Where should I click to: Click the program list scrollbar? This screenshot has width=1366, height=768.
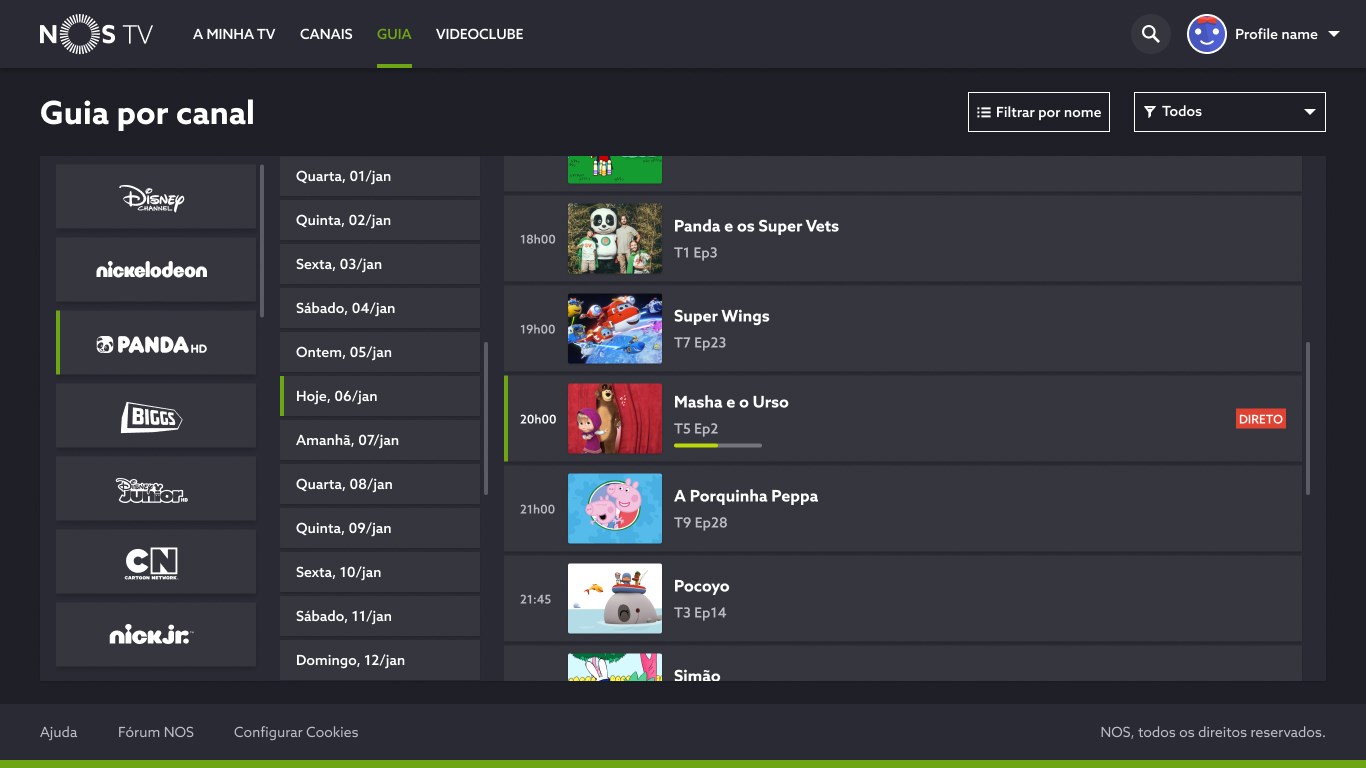[1308, 419]
